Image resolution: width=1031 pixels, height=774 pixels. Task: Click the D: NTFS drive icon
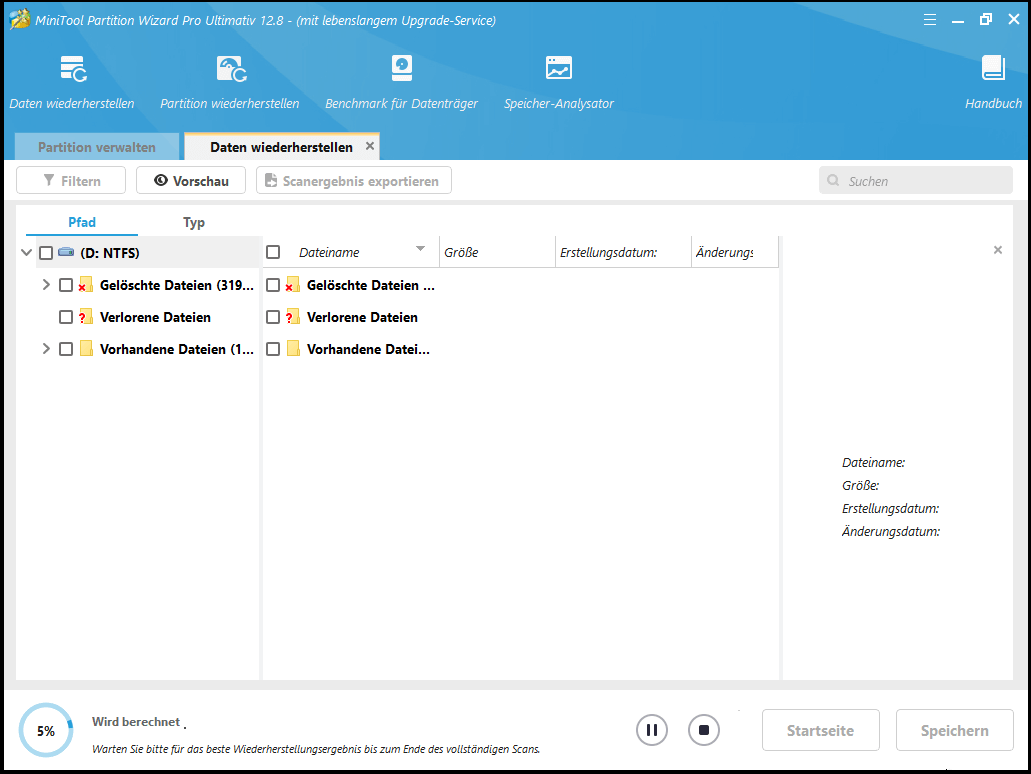(66, 252)
